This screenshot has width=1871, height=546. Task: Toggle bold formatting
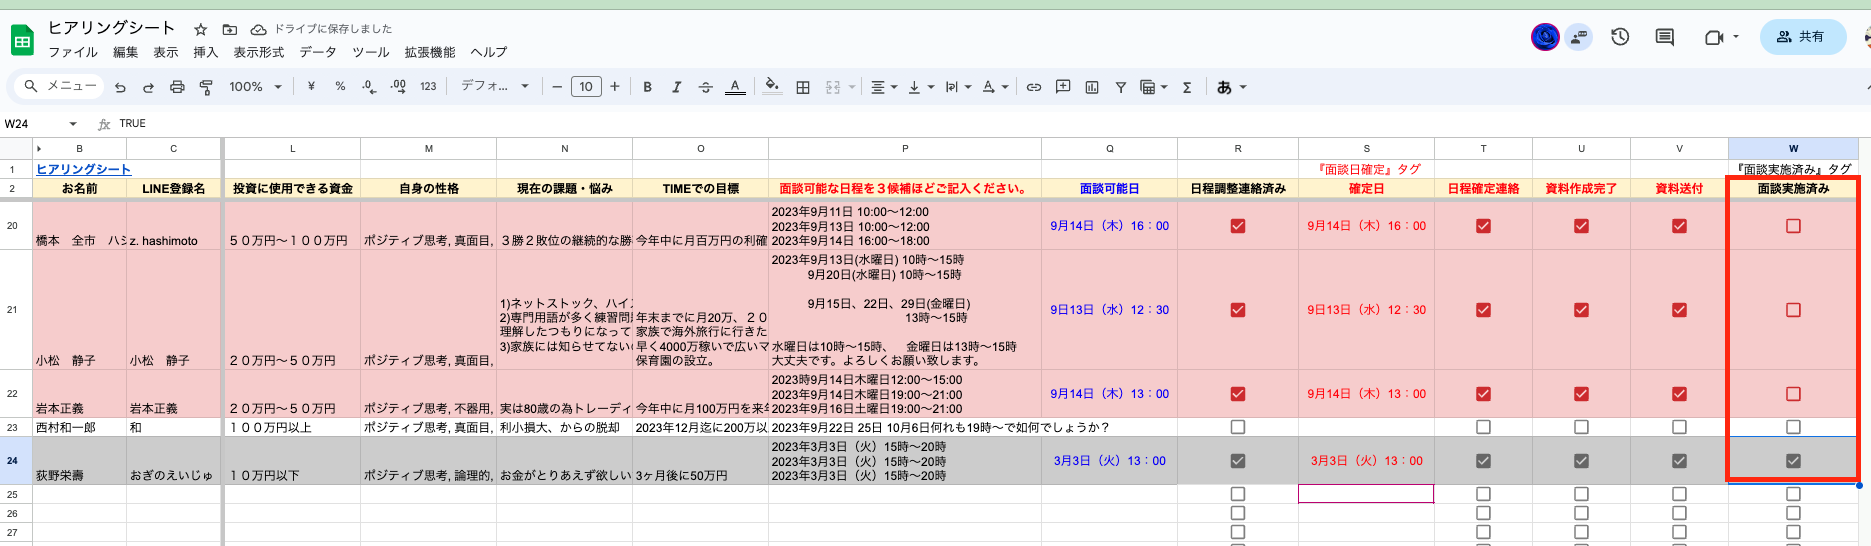(x=647, y=87)
